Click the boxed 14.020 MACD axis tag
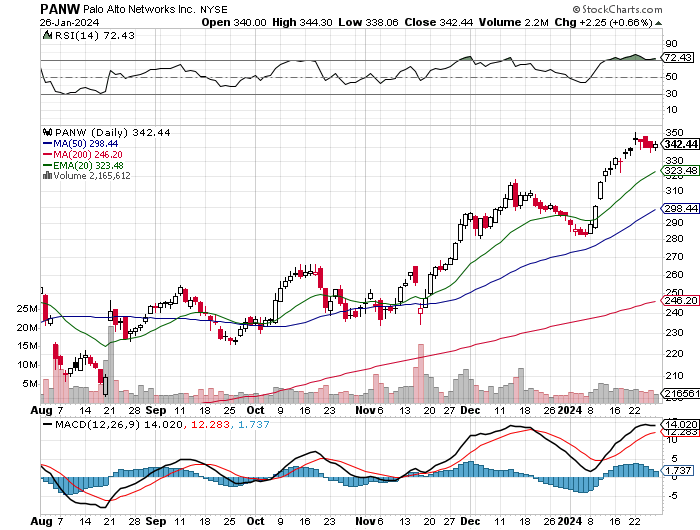 tap(681, 424)
